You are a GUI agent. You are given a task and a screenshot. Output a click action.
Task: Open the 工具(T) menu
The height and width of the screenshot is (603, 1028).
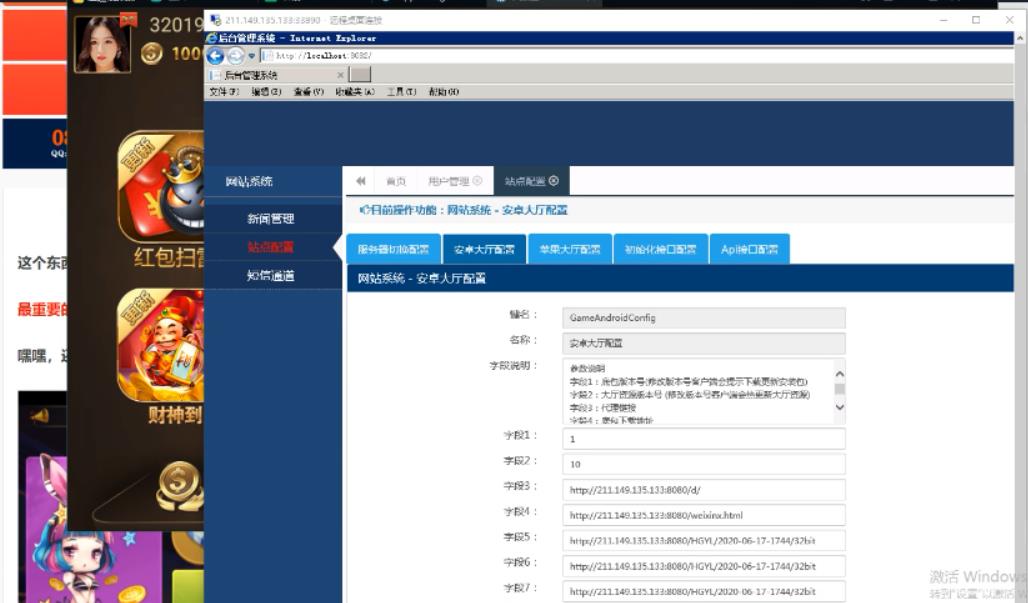pyautogui.click(x=401, y=92)
